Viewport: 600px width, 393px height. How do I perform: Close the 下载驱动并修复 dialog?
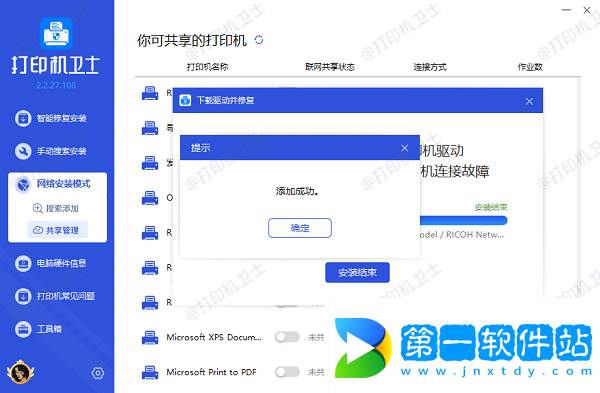(529, 101)
